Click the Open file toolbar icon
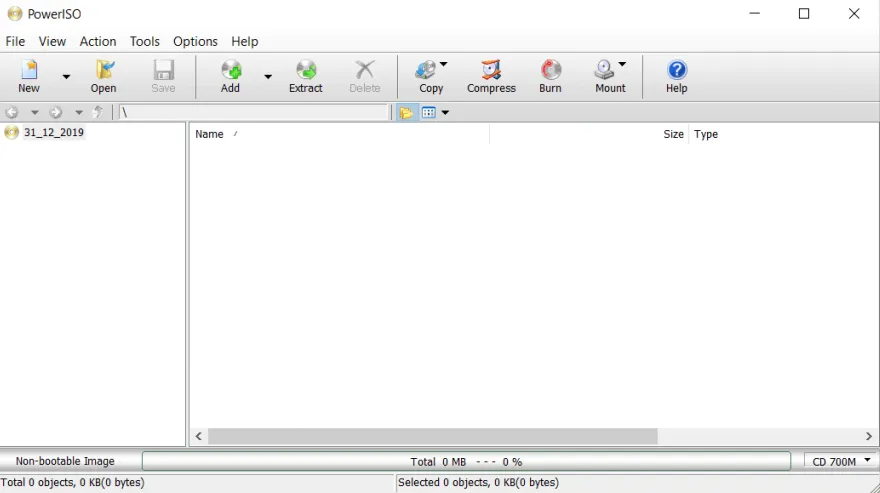This screenshot has height=493, width=880. coord(104,70)
